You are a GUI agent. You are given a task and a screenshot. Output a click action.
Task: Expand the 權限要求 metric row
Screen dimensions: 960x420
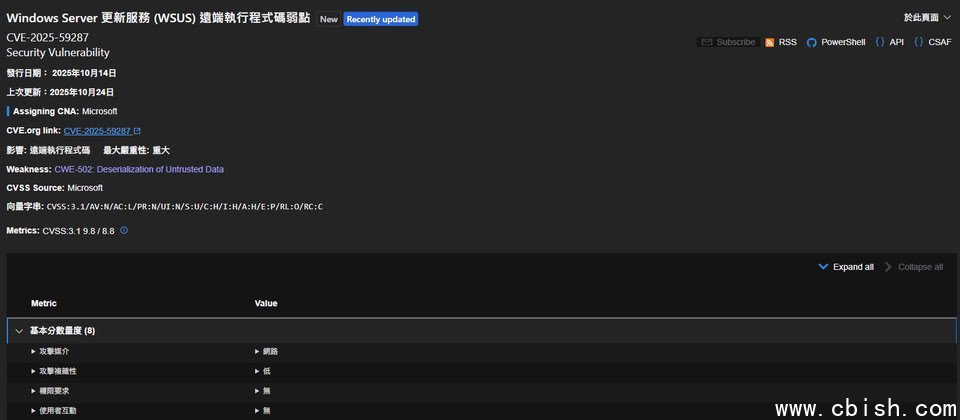tap(33, 391)
